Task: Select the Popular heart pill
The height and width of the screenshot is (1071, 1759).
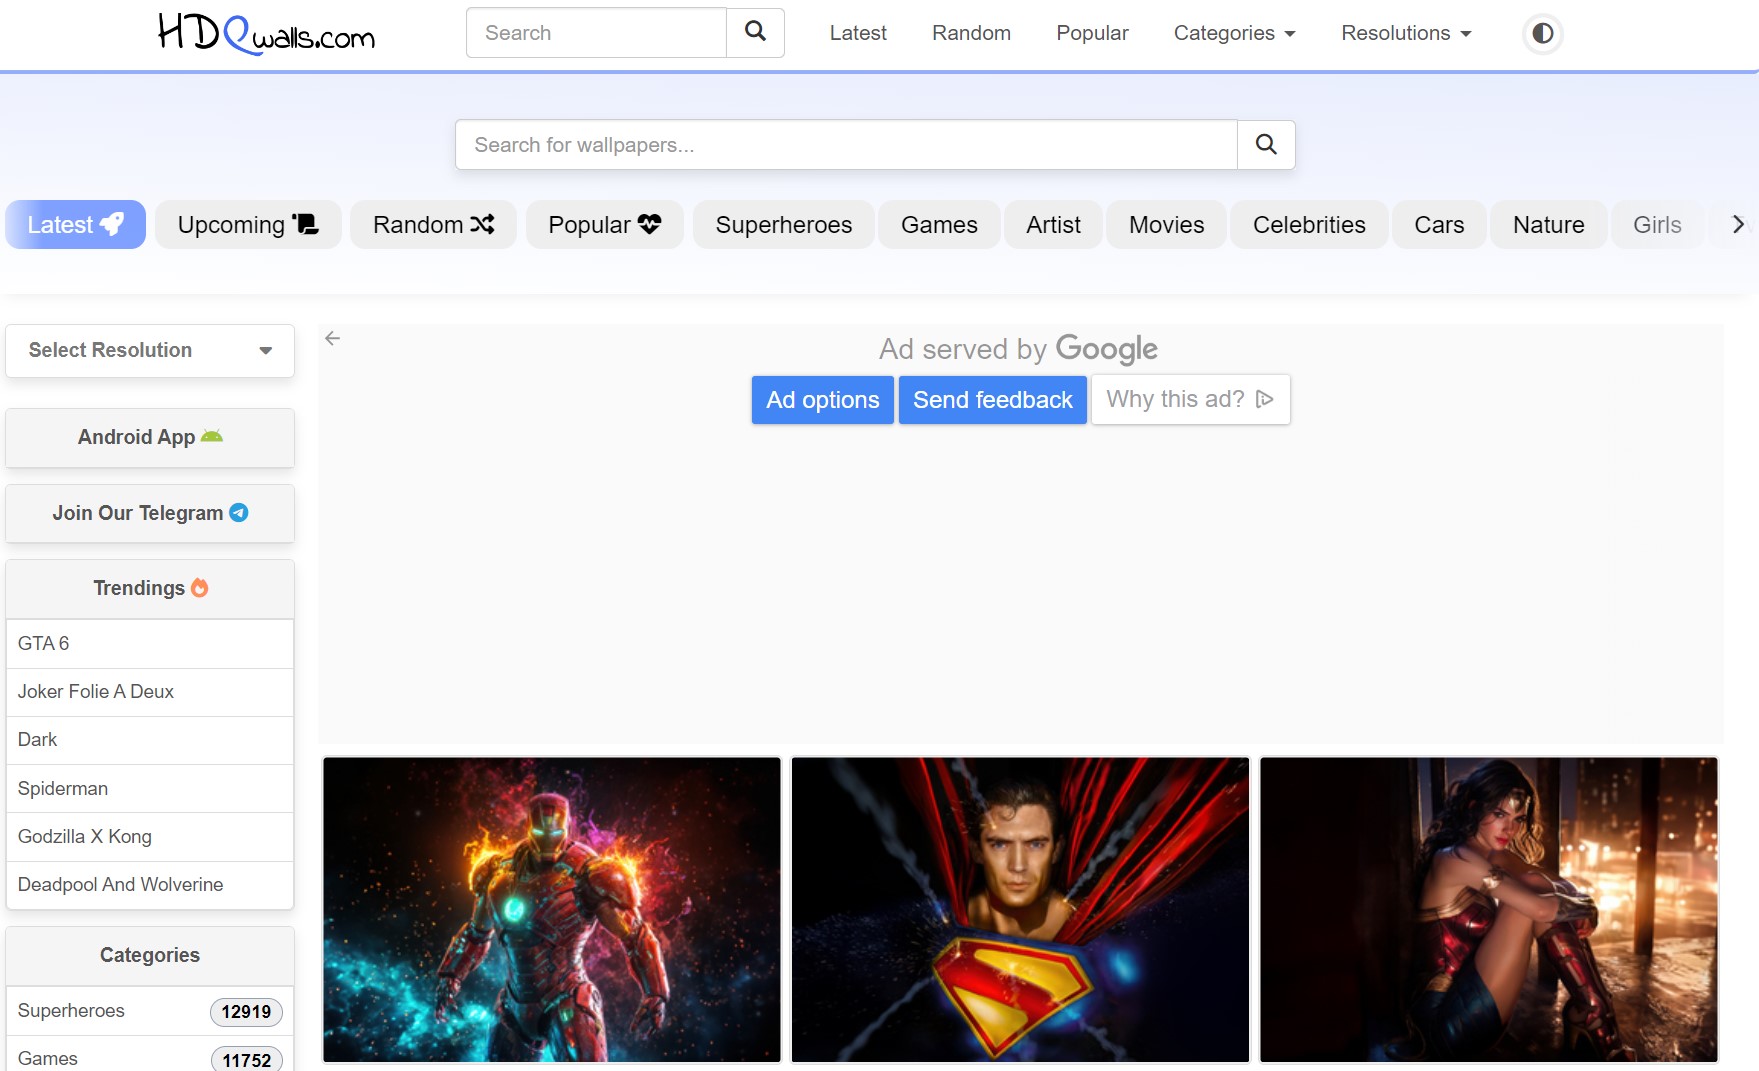Action: [x=605, y=225]
